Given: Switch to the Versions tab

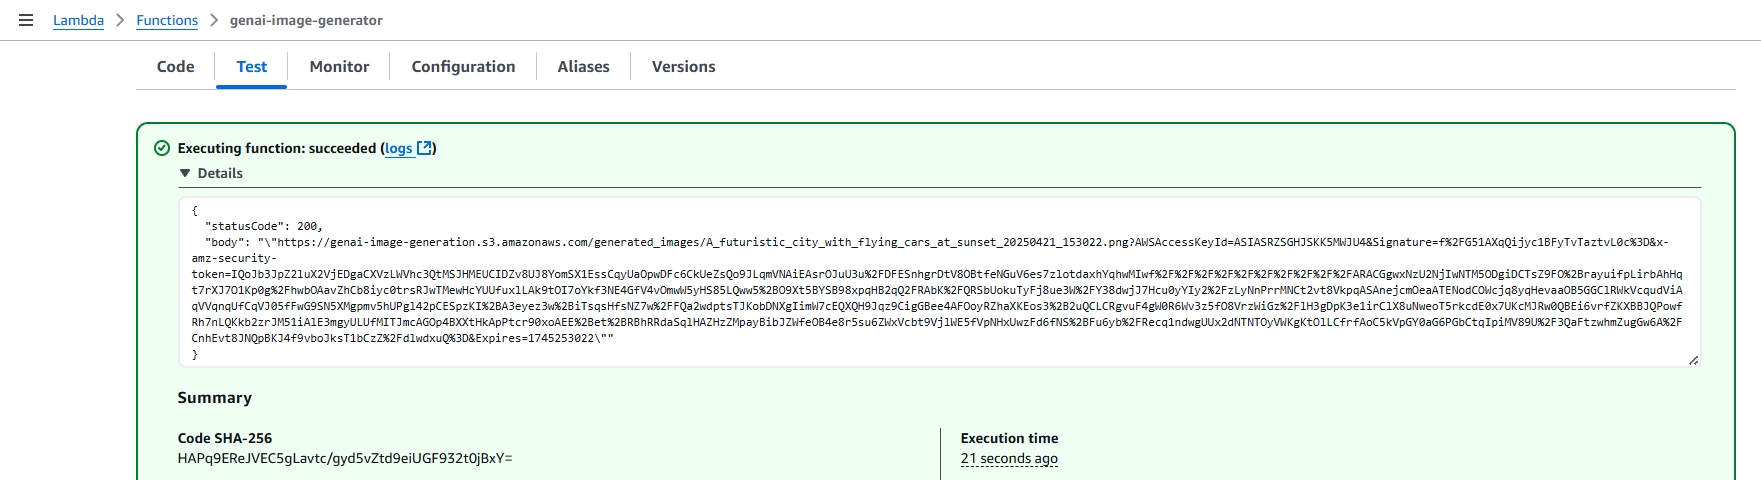Looking at the screenshot, I should point(684,67).
